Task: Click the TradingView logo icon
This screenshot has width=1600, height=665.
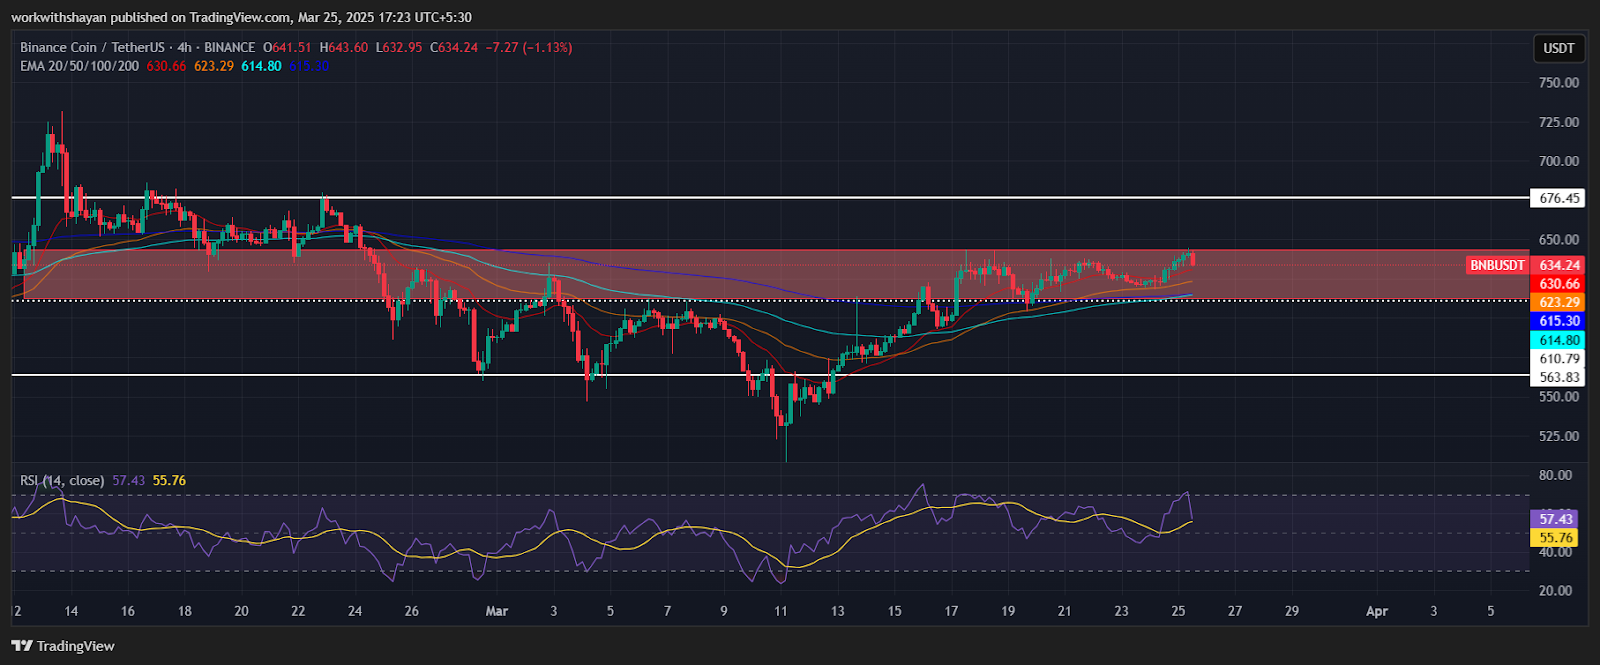Action: click(x=22, y=646)
